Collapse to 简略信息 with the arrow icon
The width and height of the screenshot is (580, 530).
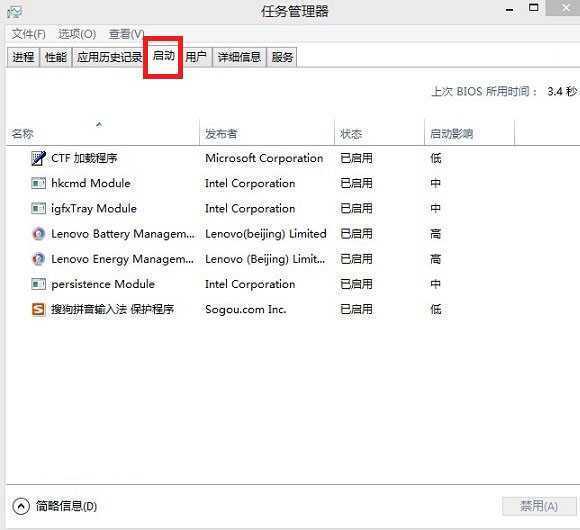click(x=21, y=506)
